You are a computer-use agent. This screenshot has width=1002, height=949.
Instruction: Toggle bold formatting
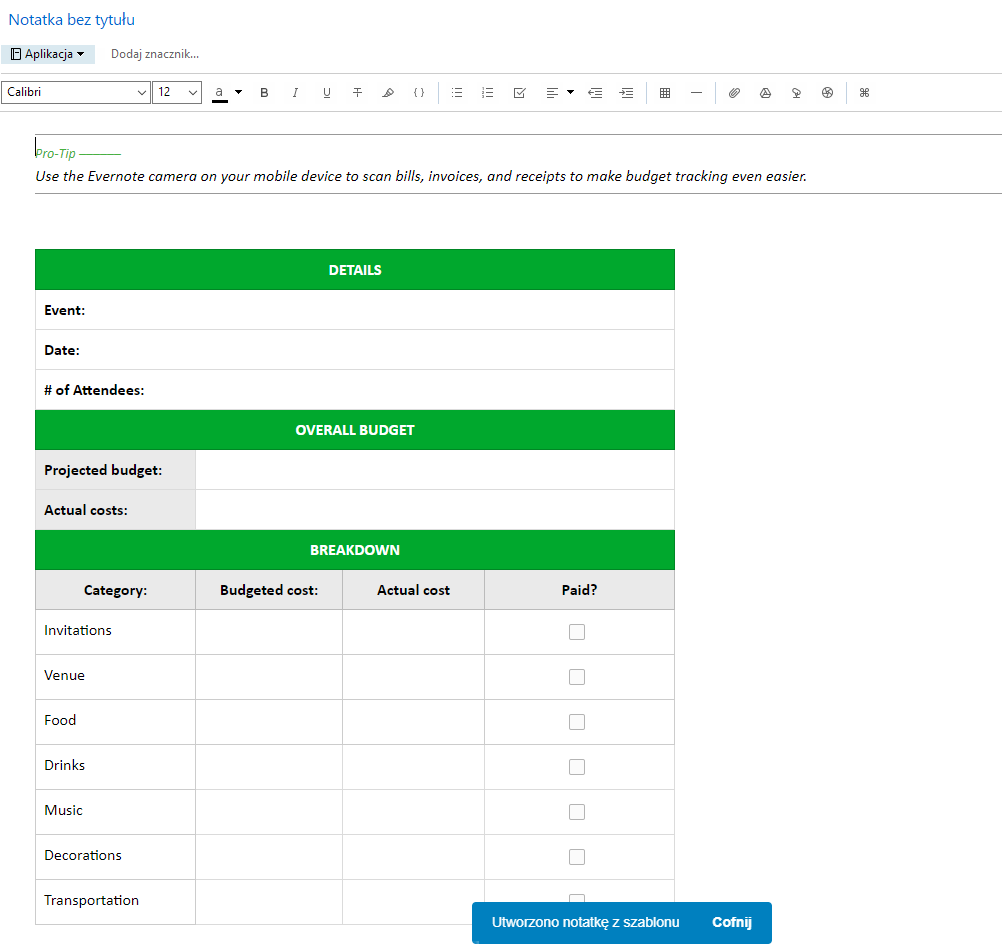[x=264, y=93]
